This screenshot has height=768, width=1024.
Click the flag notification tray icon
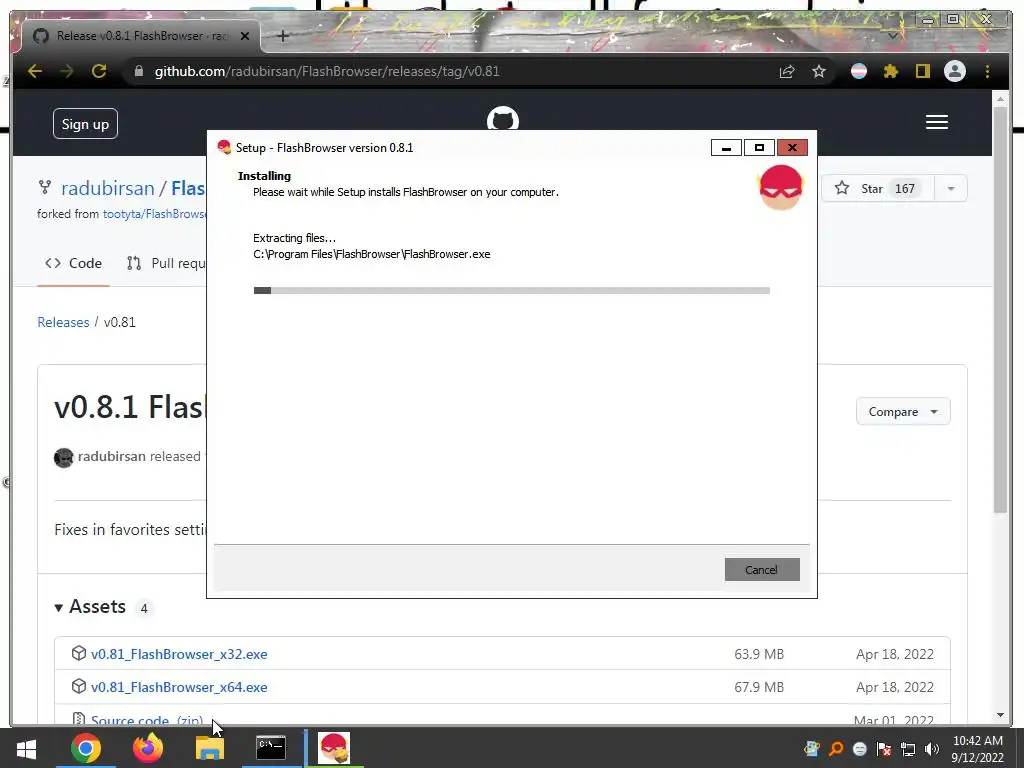[884, 749]
